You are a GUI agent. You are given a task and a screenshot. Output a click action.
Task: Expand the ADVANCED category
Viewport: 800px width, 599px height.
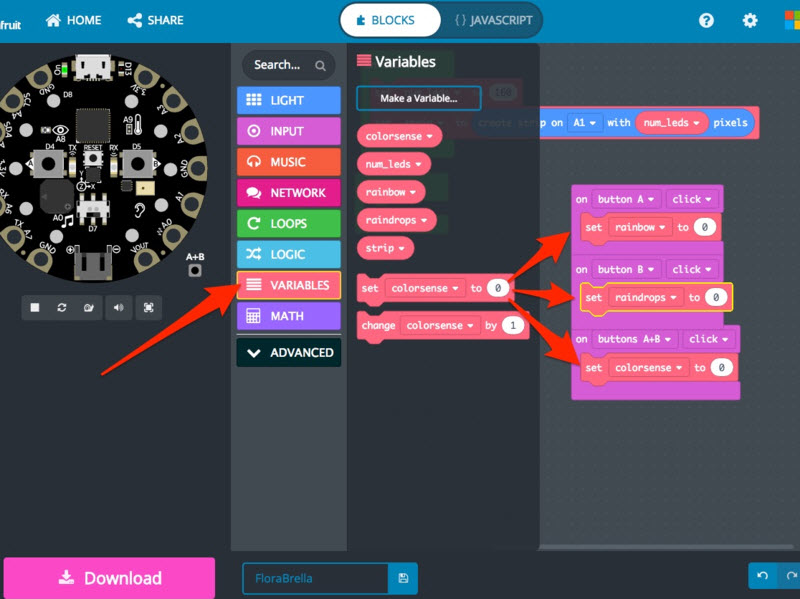pyautogui.click(x=288, y=352)
